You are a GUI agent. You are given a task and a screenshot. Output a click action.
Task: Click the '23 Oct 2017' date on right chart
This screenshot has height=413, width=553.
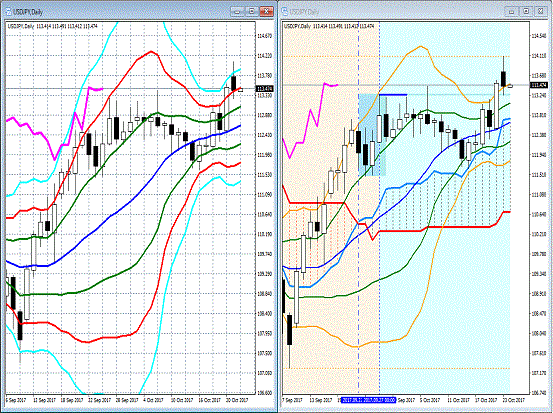[514, 400]
